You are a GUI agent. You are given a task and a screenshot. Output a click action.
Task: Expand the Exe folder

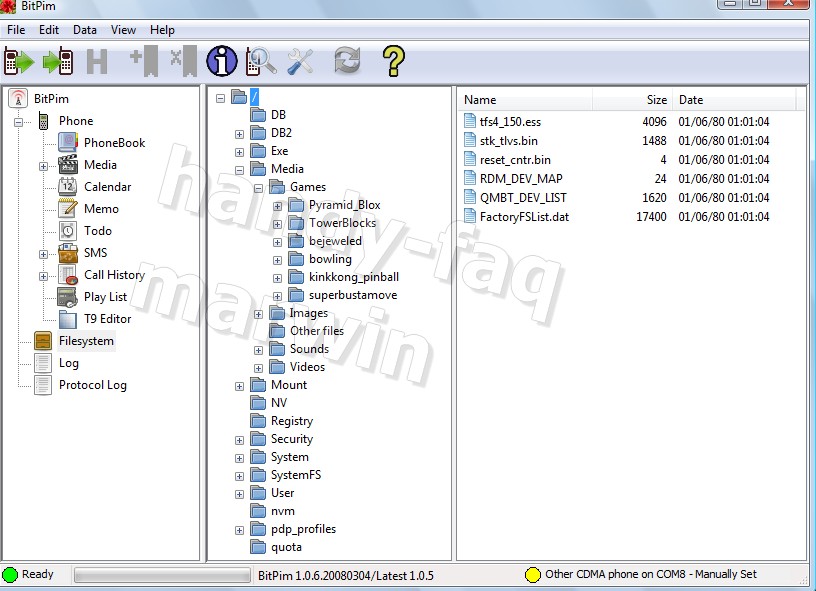pyautogui.click(x=239, y=152)
